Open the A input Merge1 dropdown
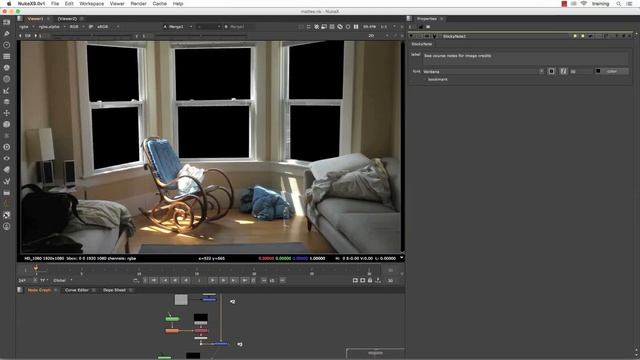This screenshot has width=640, height=360. 178,27
